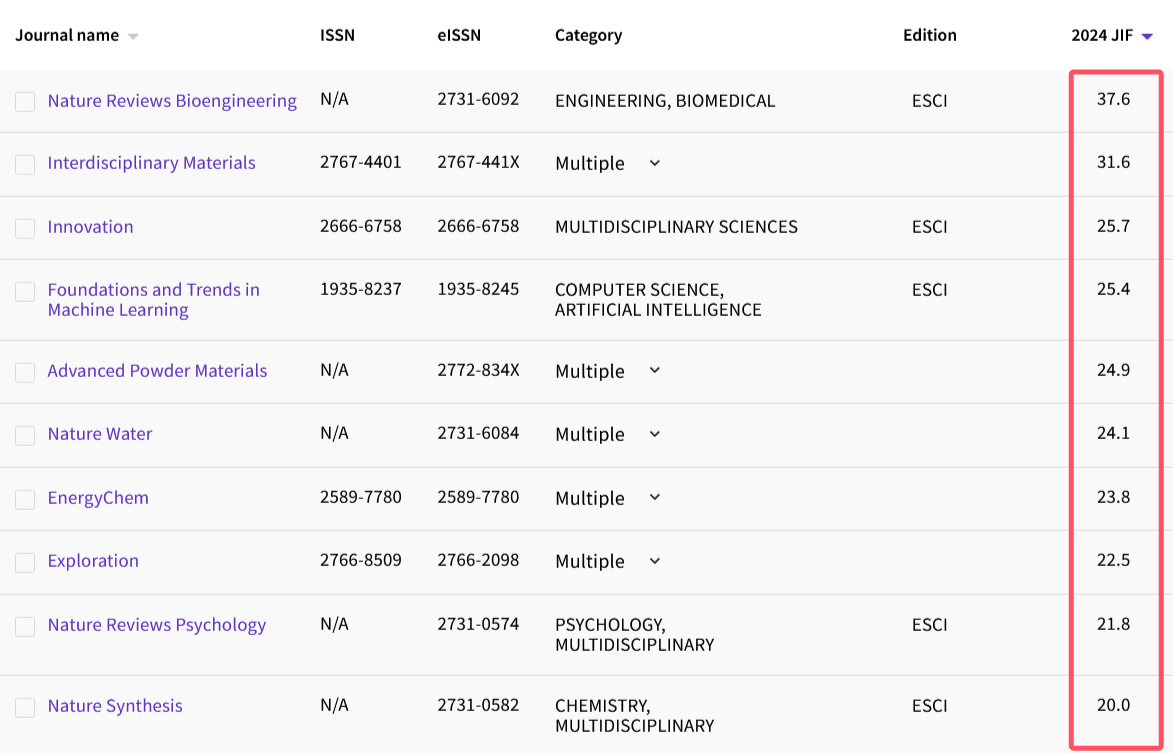1173x753 pixels.
Task: Expand Multiple categories for Nature Water
Action: (x=654, y=434)
